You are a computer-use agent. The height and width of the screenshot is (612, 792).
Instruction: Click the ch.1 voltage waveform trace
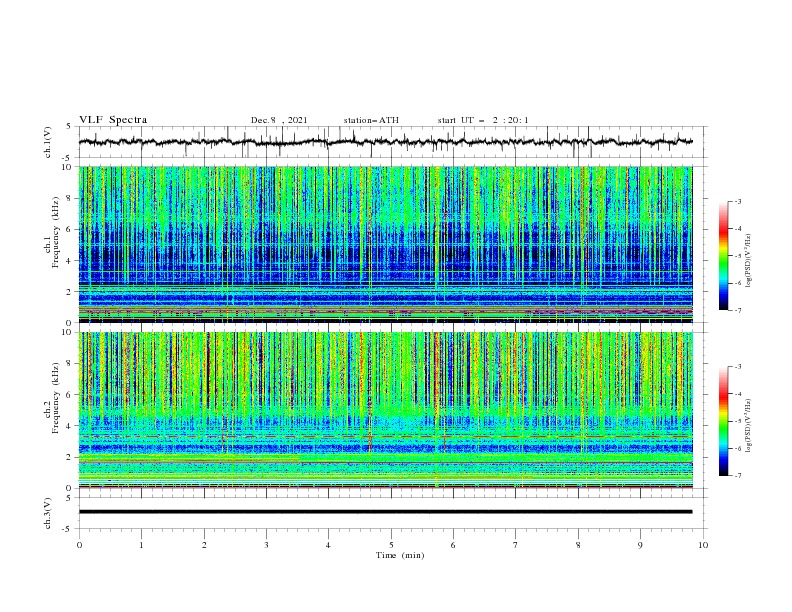[x=386, y=142]
